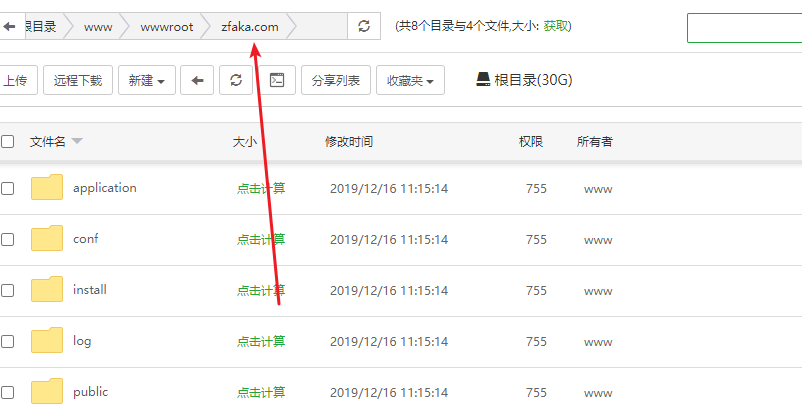Viewport: 802px width, 414px height.
Task: Click 点击计算 for the conf folder
Action: (x=261, y=239)
